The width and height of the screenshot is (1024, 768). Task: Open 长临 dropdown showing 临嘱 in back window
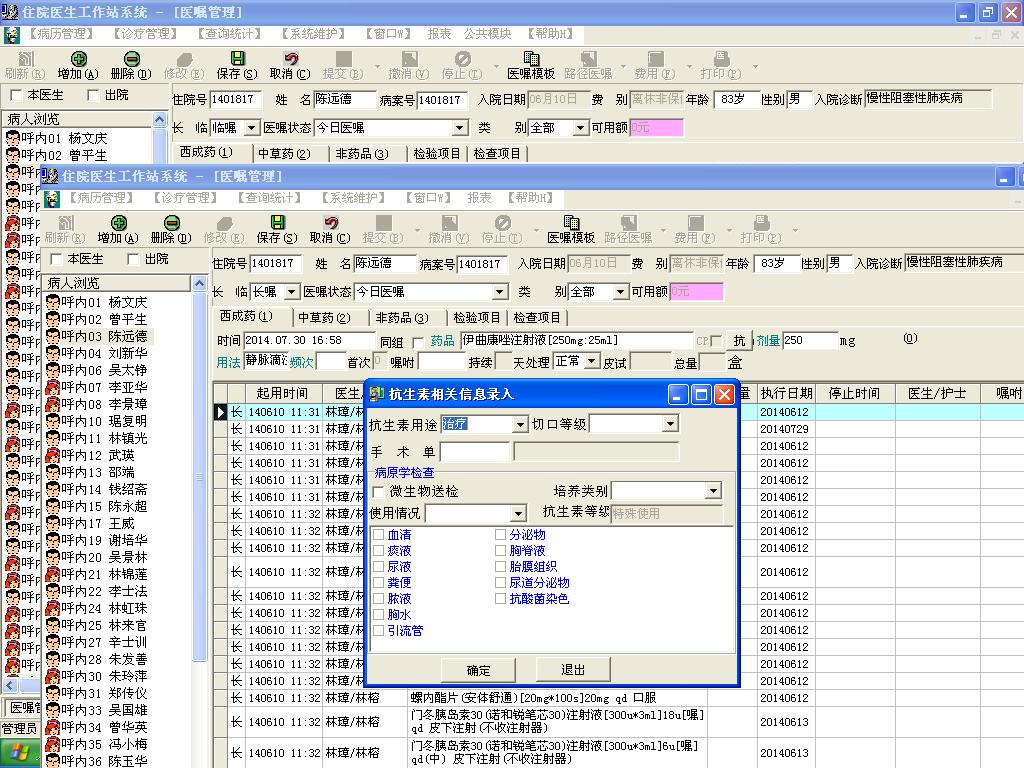point(251,128)
